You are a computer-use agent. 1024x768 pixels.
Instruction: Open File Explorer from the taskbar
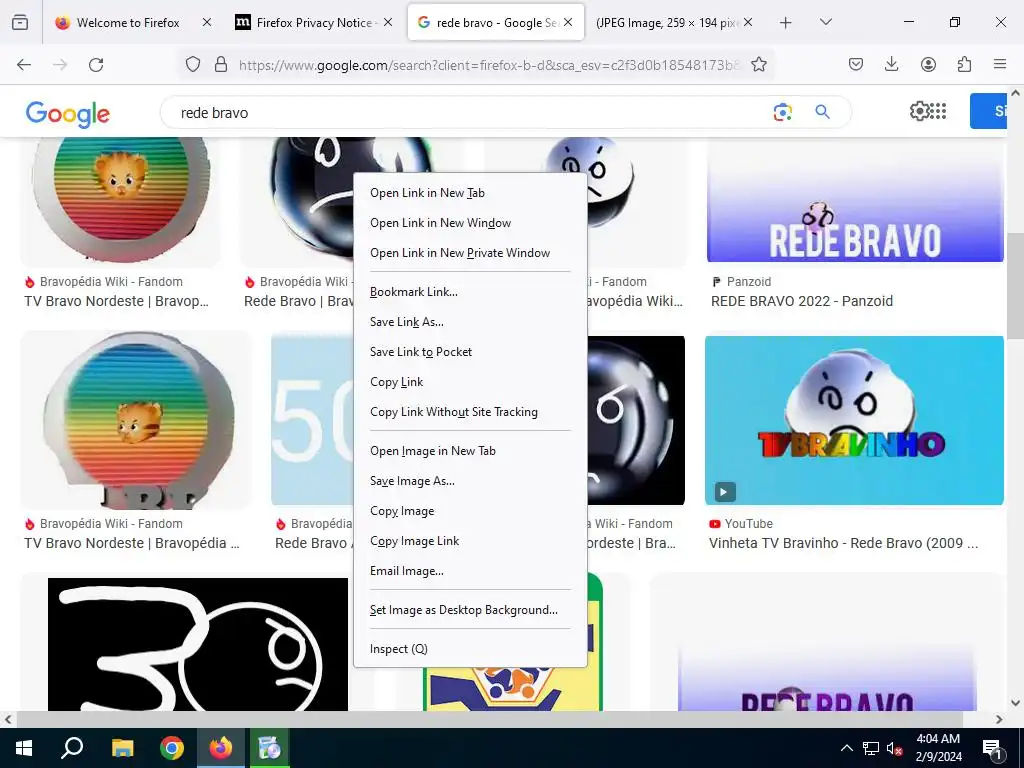click(x=122, y=748)
